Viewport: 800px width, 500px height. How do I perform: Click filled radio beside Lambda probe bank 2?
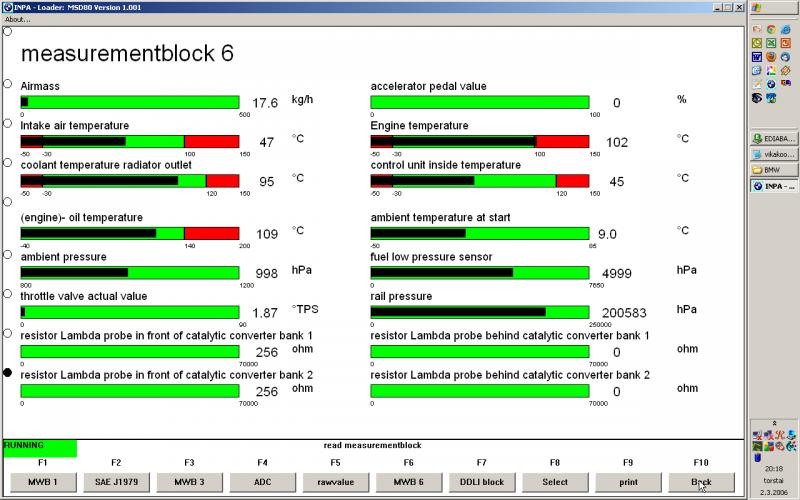pos(9,373)
